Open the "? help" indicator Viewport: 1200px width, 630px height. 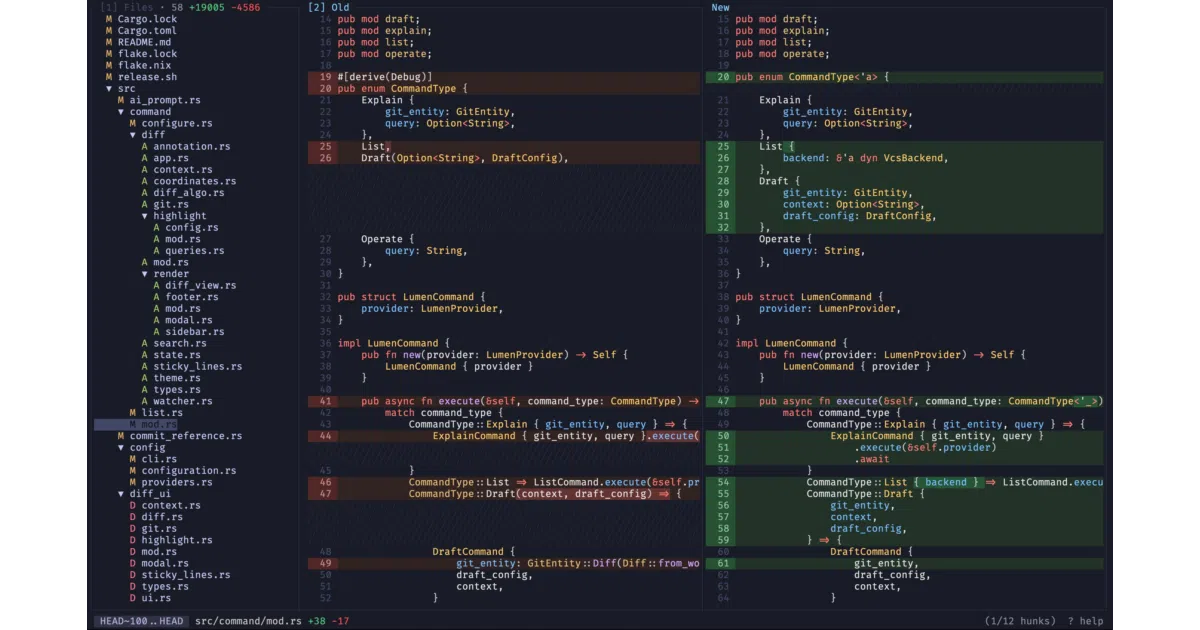(1085, 621)
